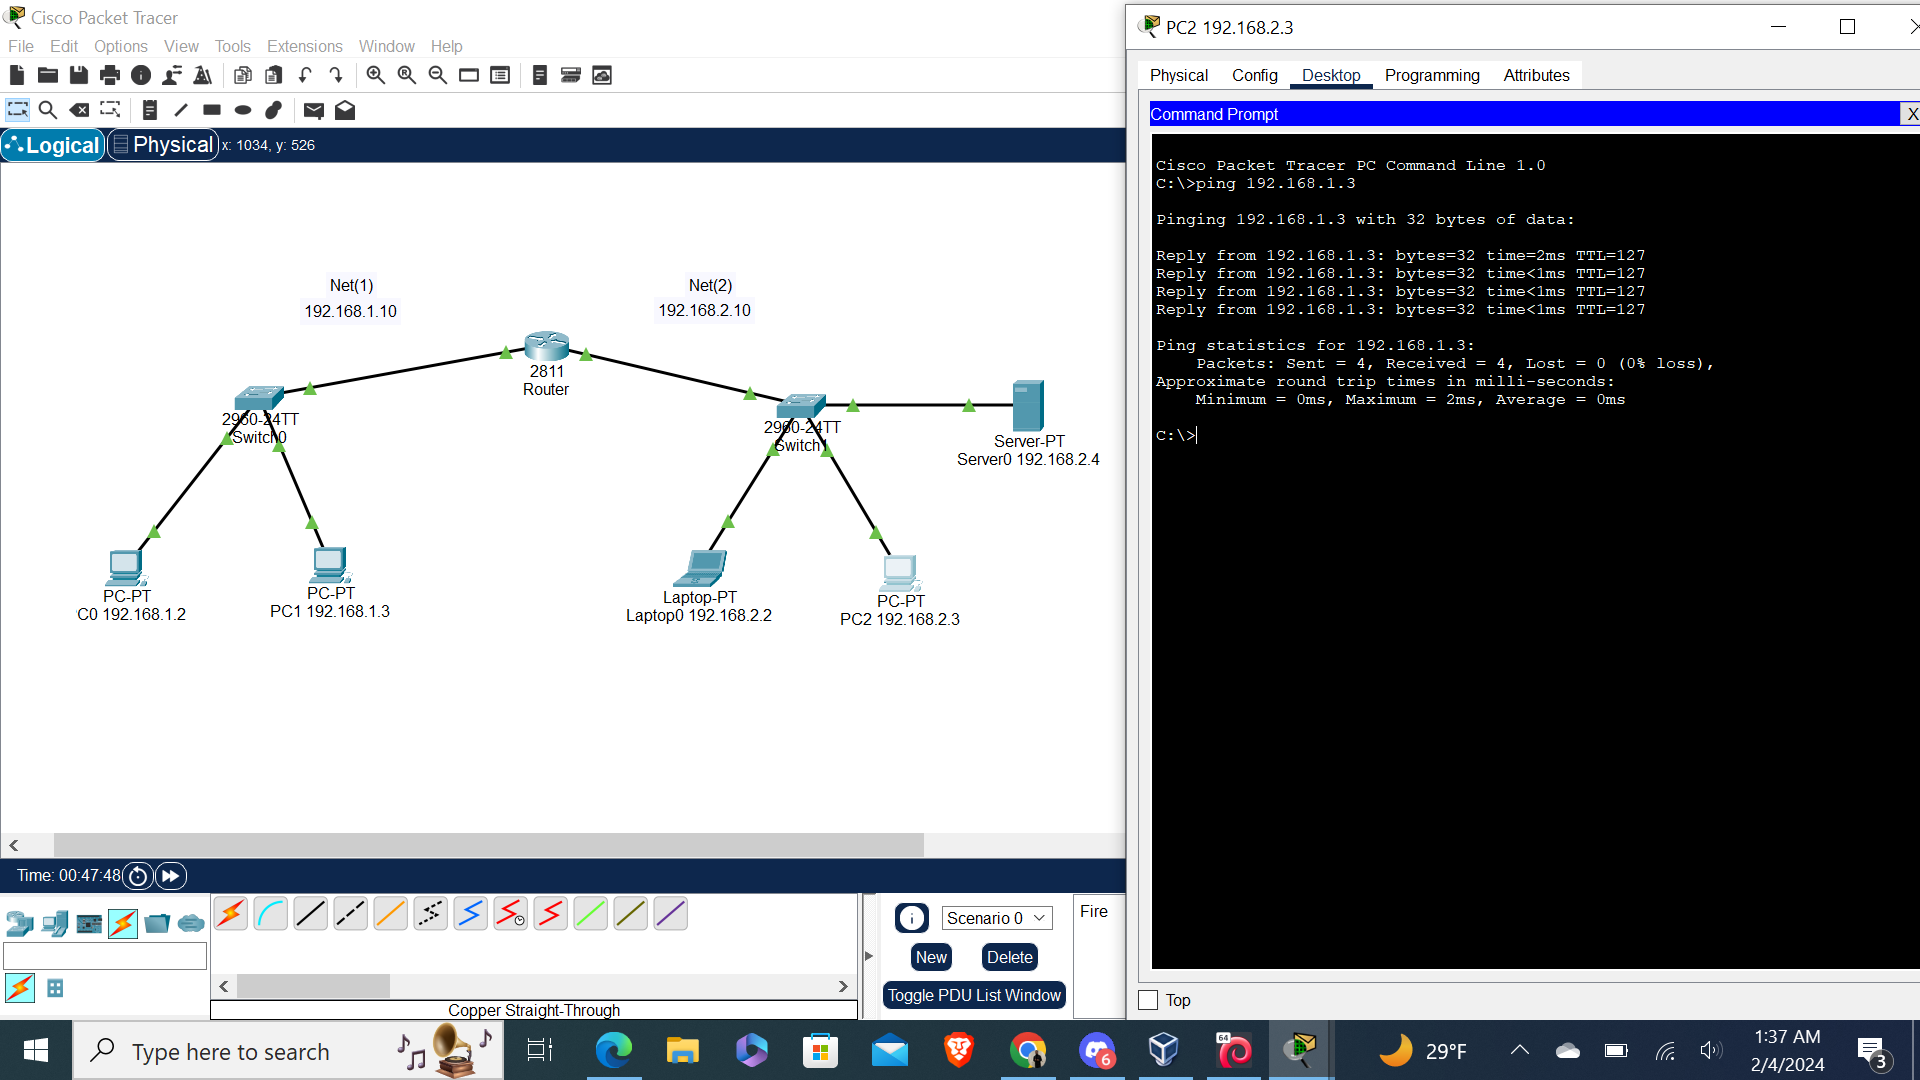1920x1080 pixels.
Task: Select the Console light-blue cable
Action: coord(270,913)
